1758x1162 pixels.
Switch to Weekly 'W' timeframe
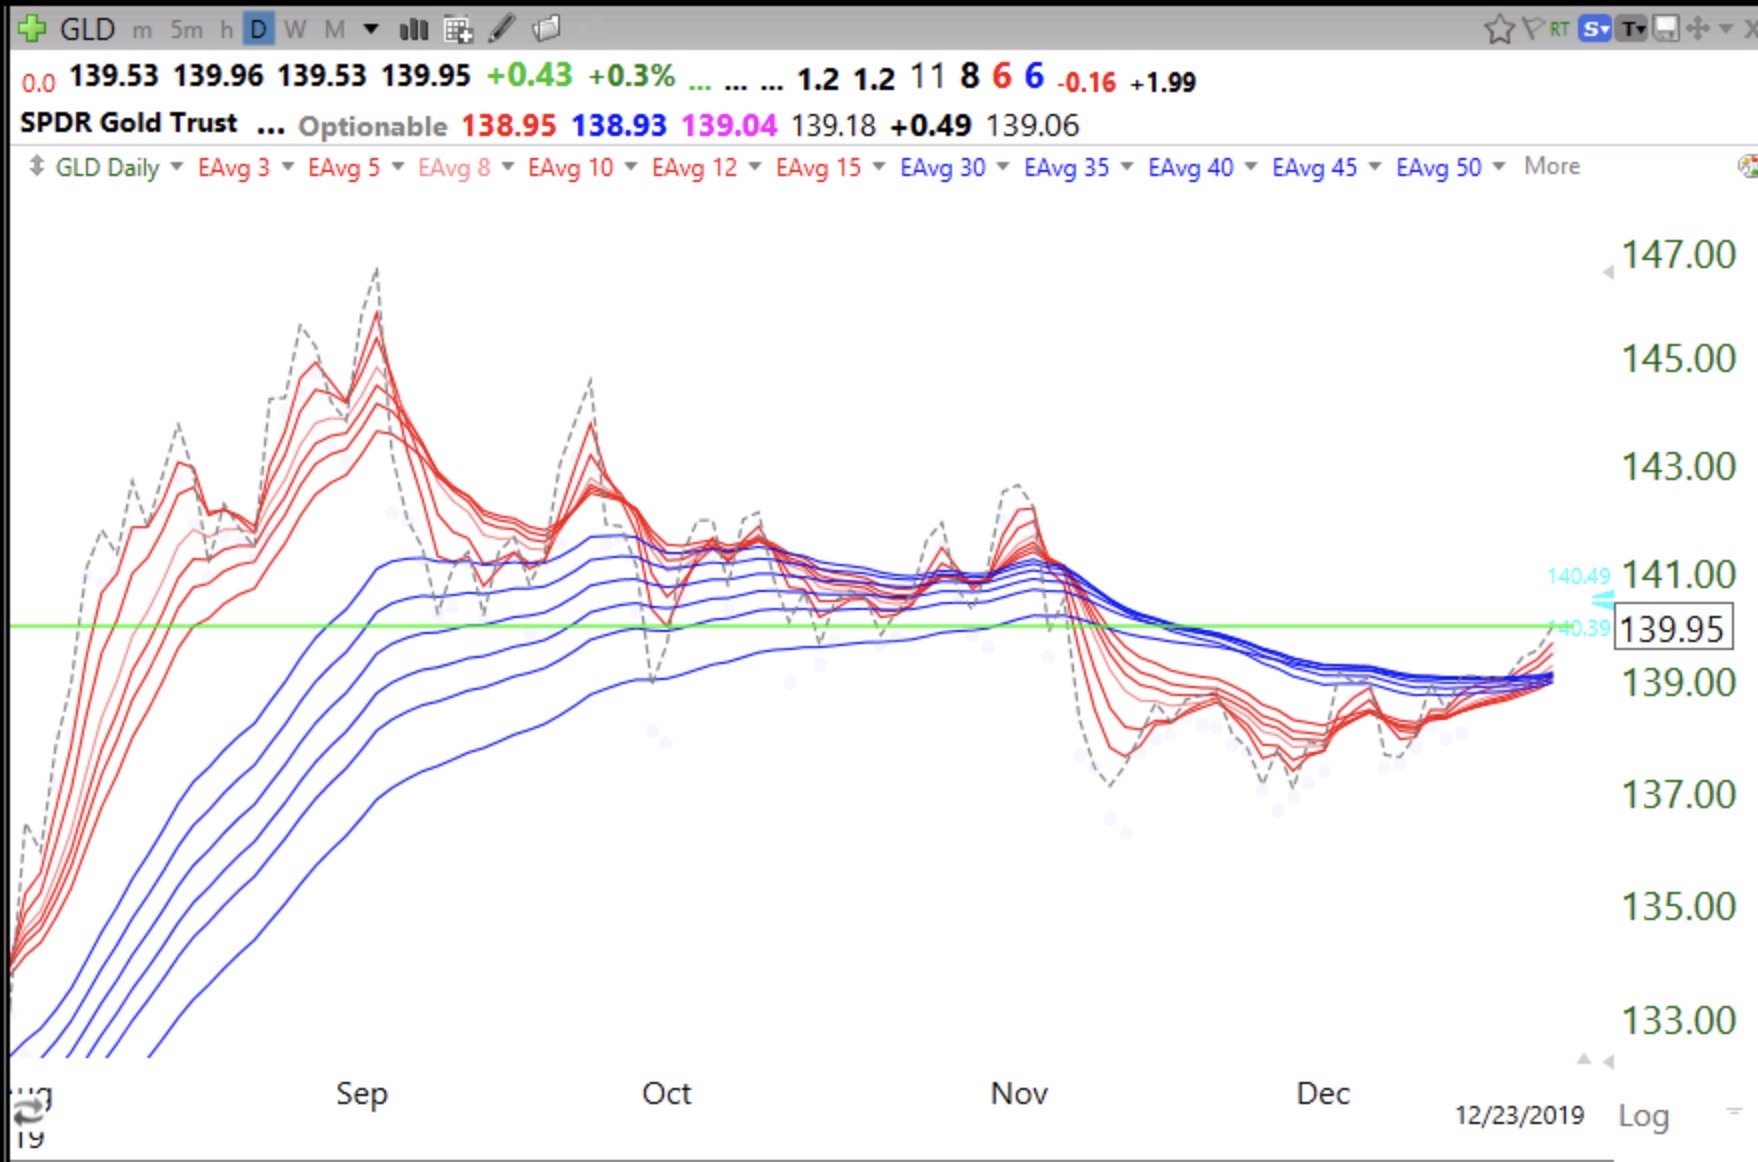tap(295, 30)
